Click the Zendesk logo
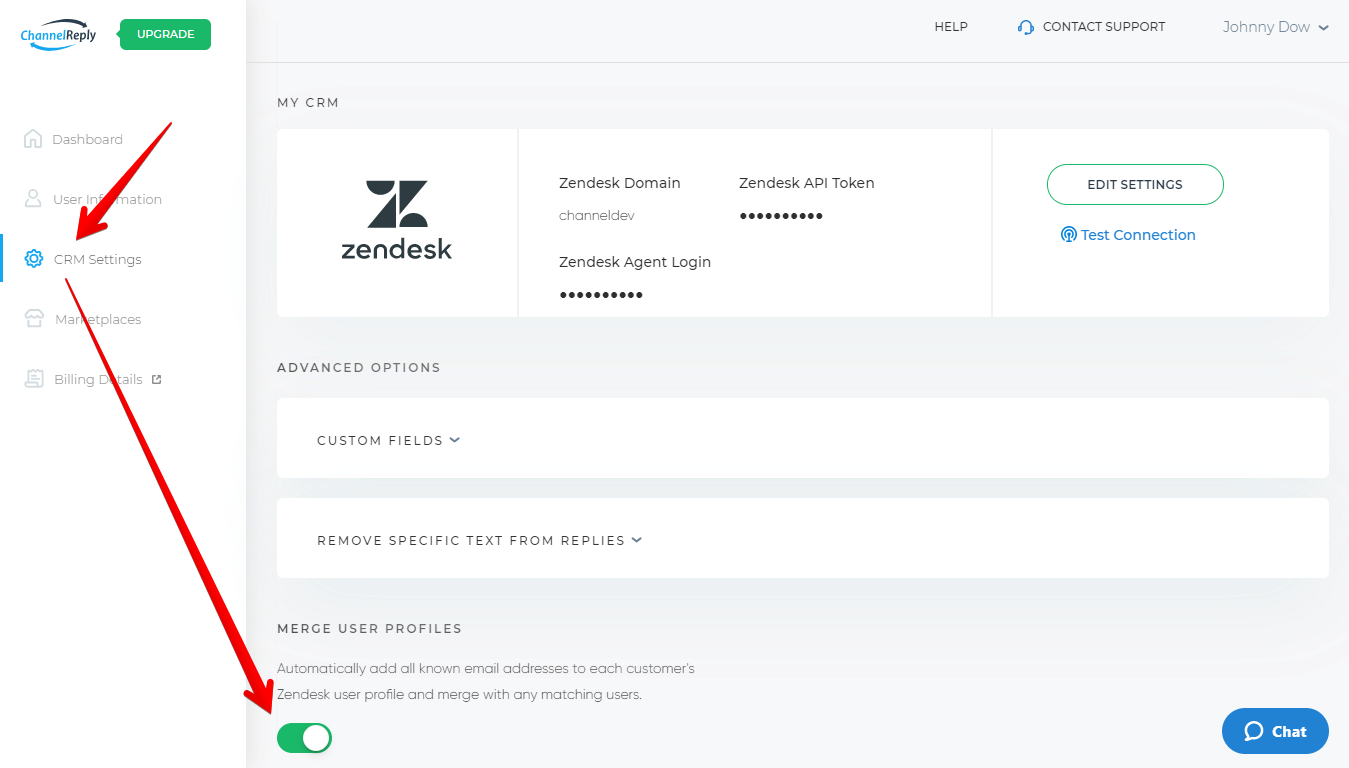Image resolution: width=1349 pixels, height=768 pixels. tap(397, 220)
